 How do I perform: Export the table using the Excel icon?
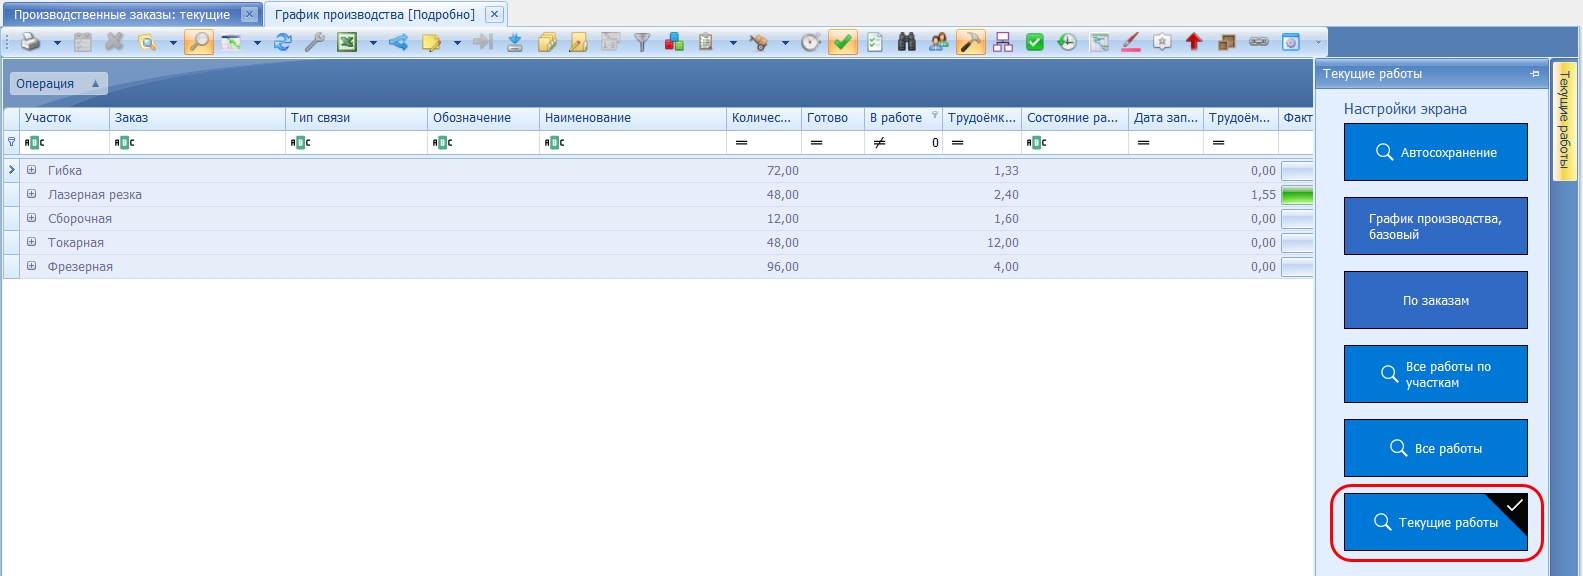click(347, 42)
